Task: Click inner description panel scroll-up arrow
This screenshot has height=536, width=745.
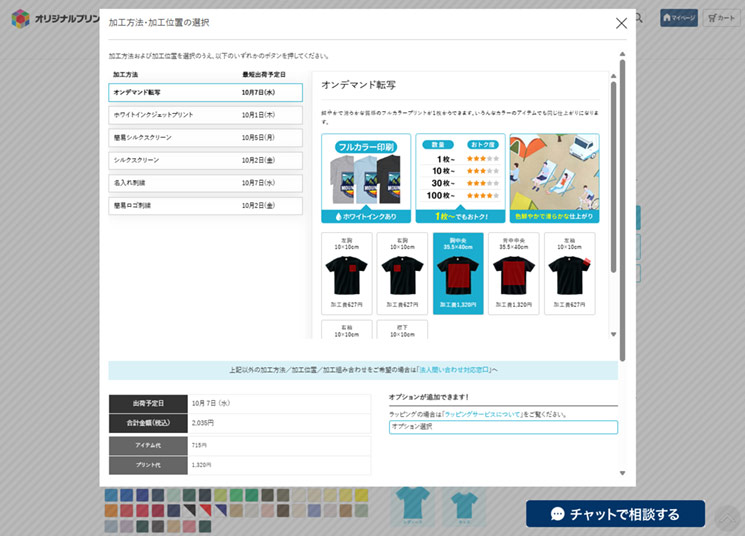Action: [613, 76]
